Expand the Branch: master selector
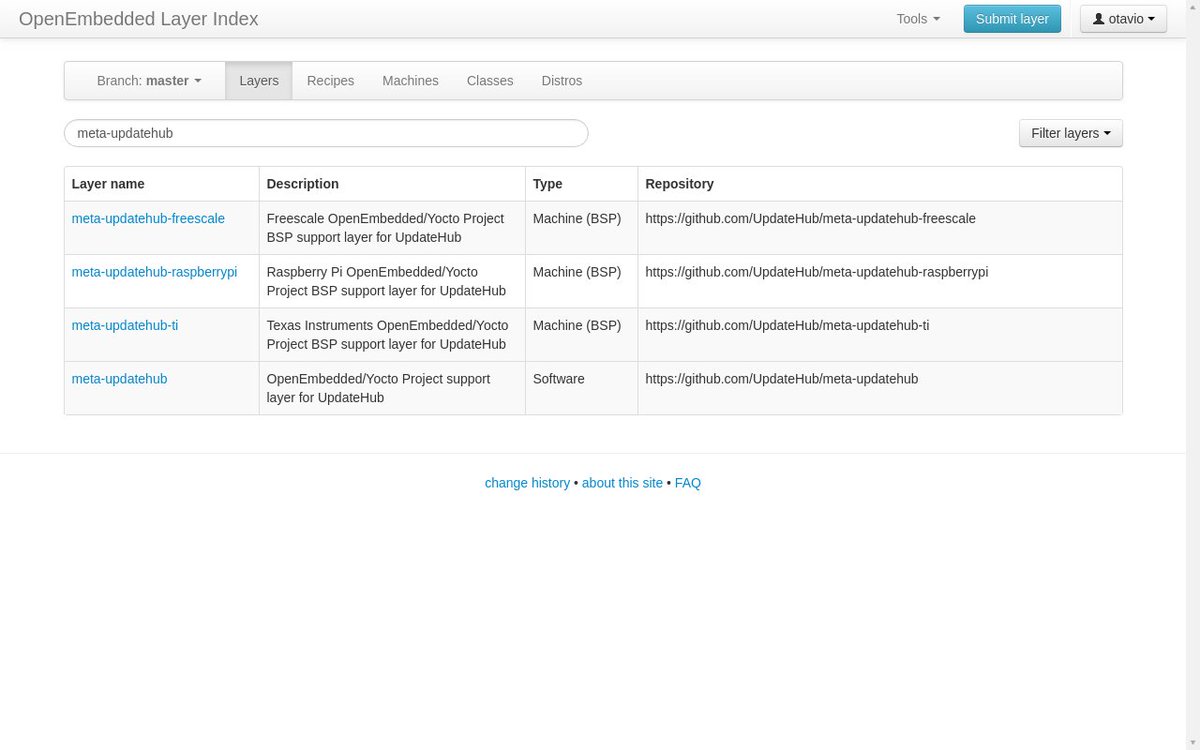Viewport: 1200px width, 750px height. (149, 81)
